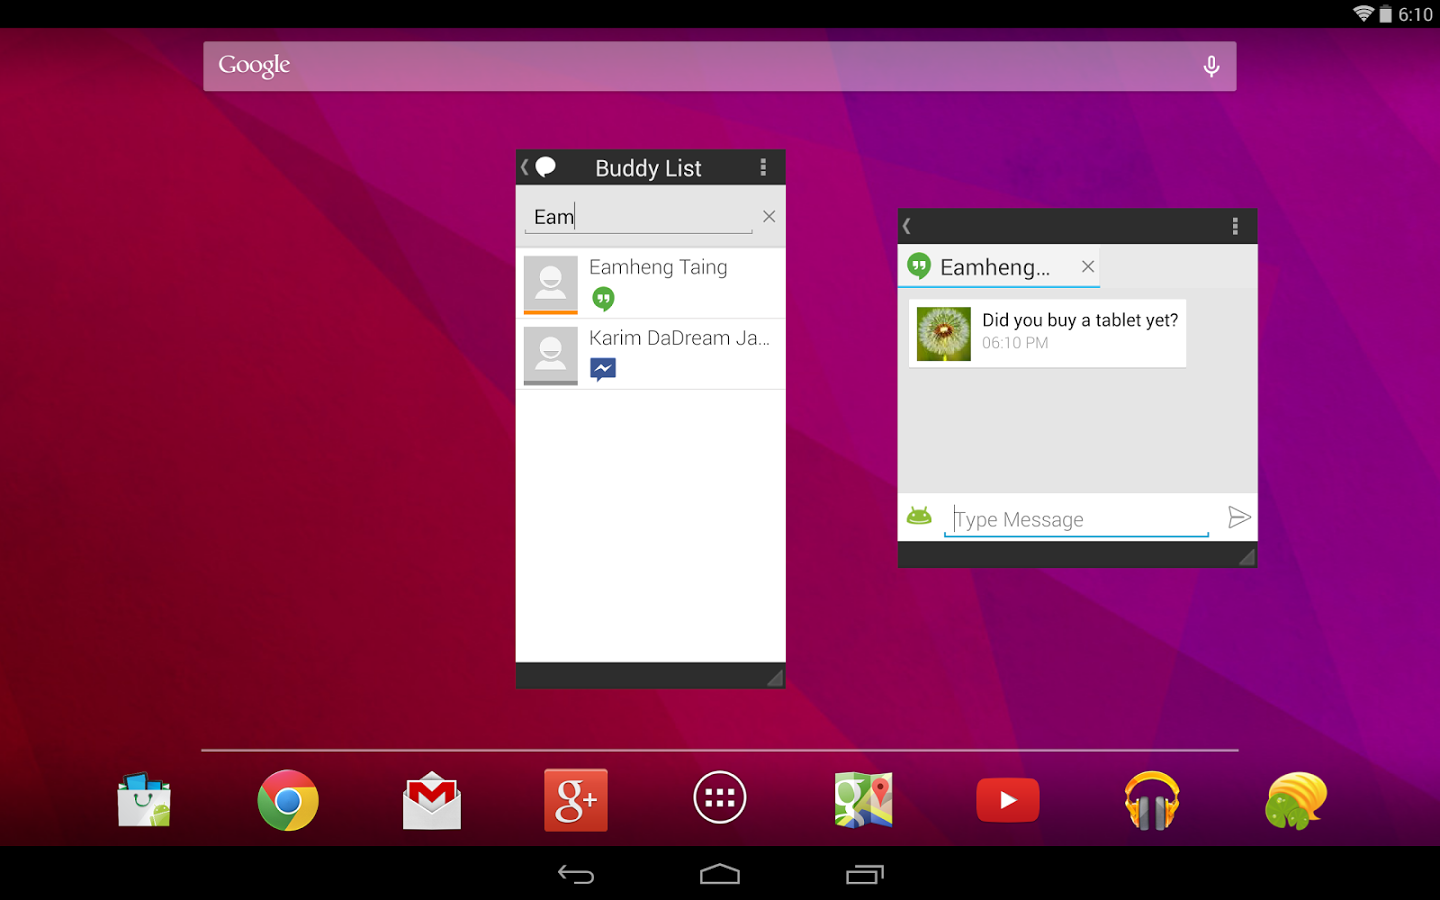Tap the Buddy List speech bubble icon
Image resolution: width=1440 pixels, height=900 pixels.
545,167
